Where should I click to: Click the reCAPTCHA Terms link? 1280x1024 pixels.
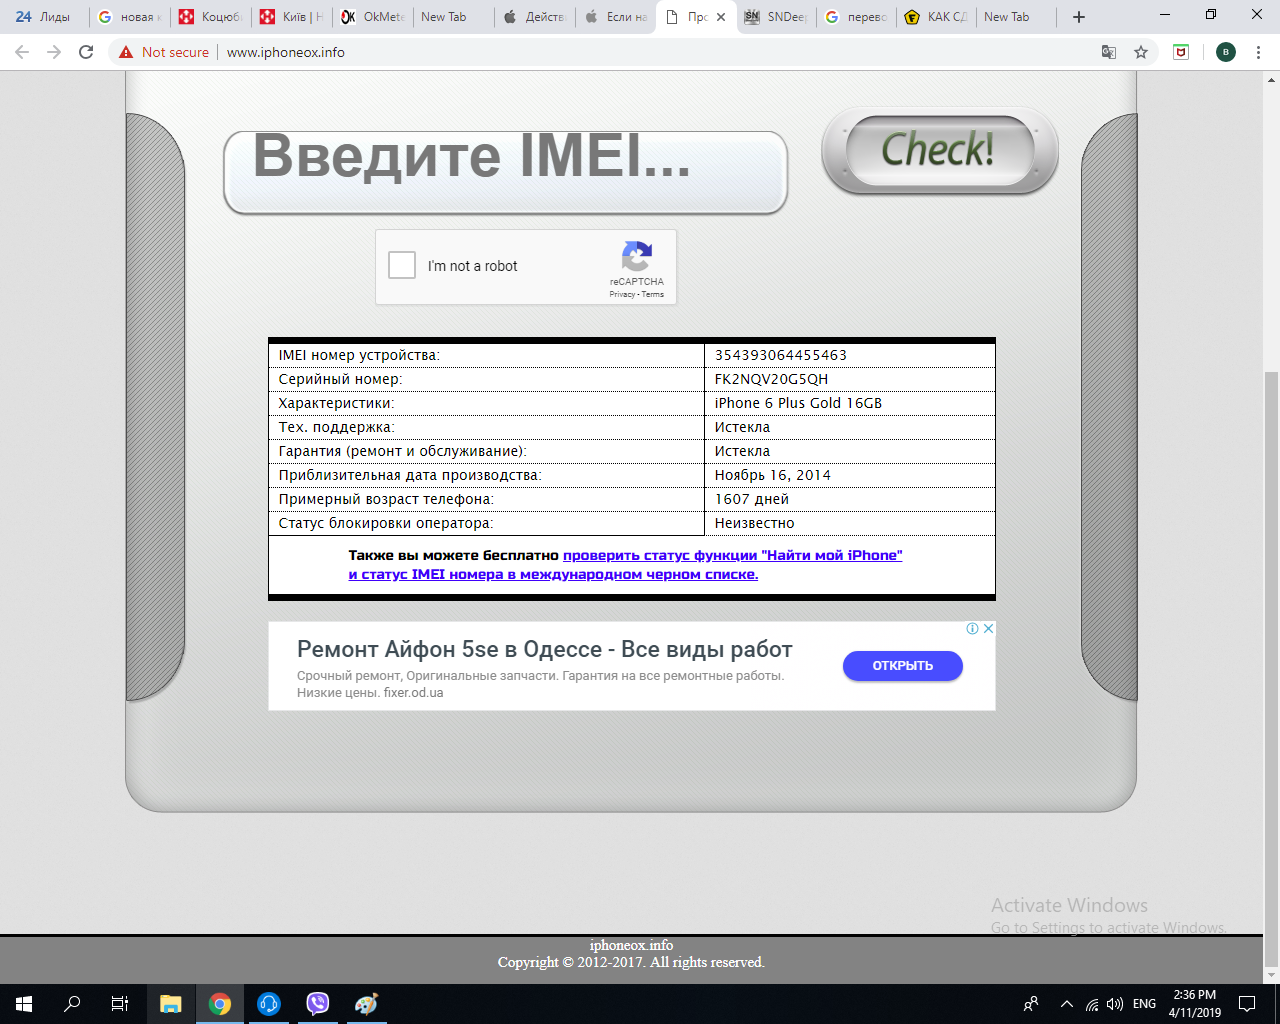coord(653,294)
